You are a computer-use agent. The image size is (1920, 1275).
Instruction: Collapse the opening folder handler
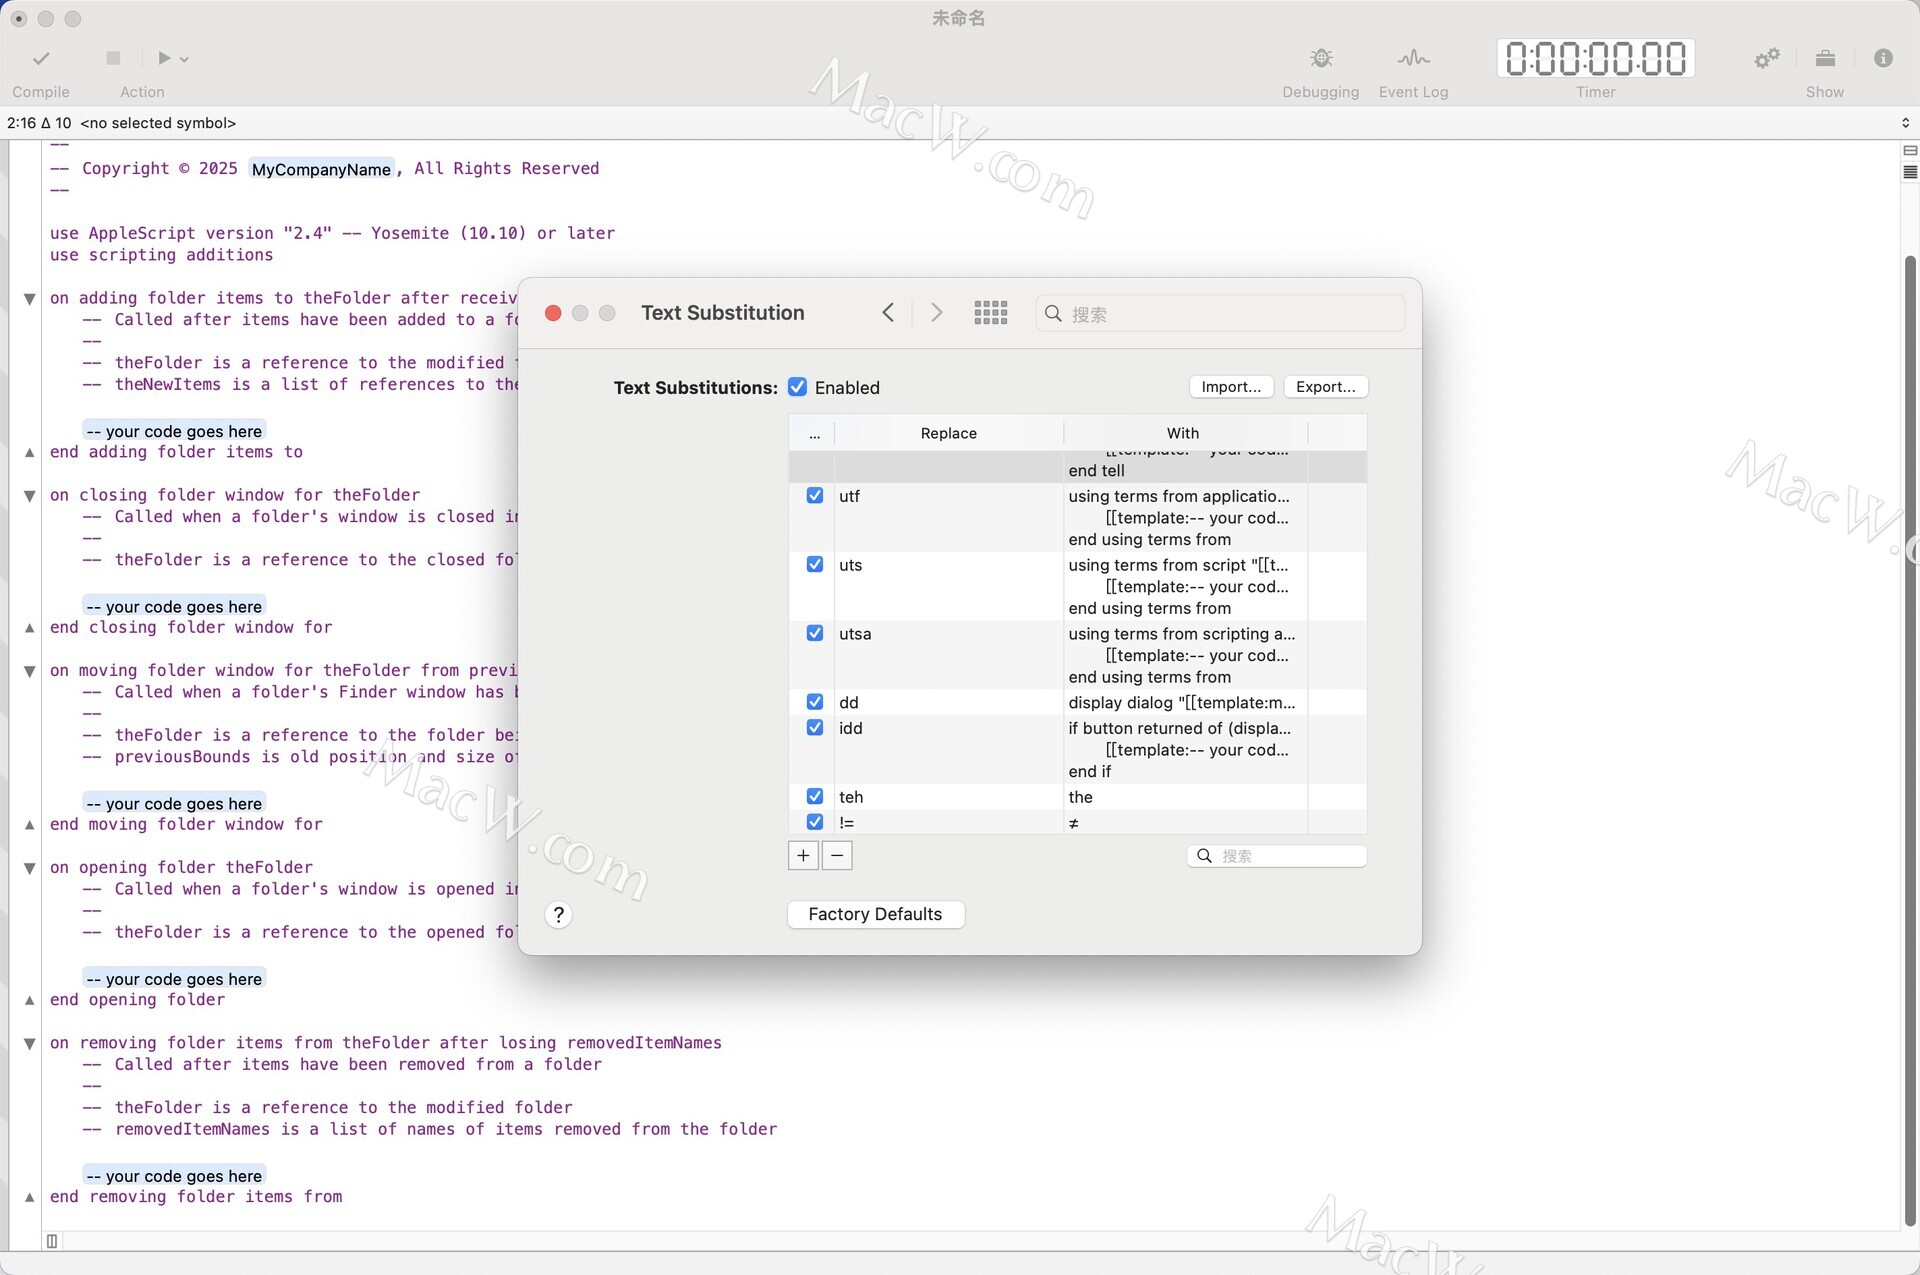(29, 869)
